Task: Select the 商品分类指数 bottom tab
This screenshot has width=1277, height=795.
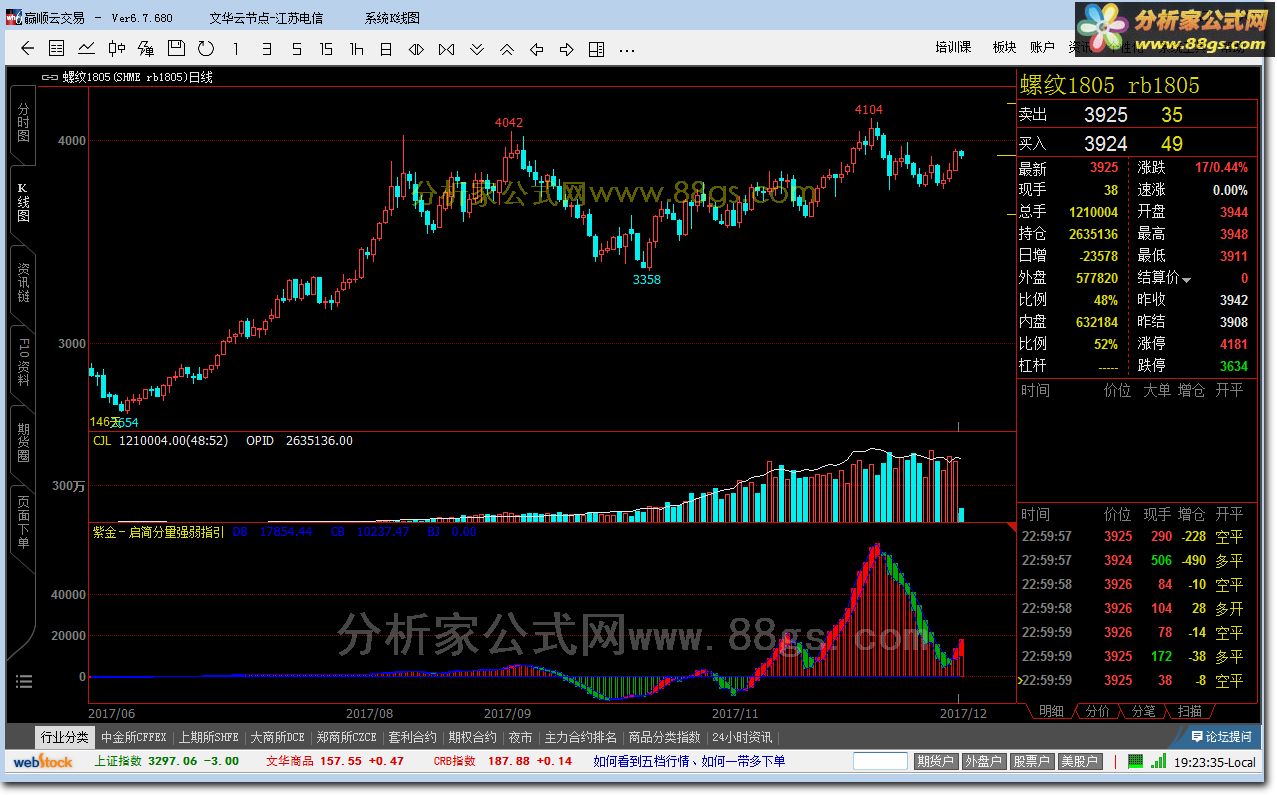Action: (665, 737)
